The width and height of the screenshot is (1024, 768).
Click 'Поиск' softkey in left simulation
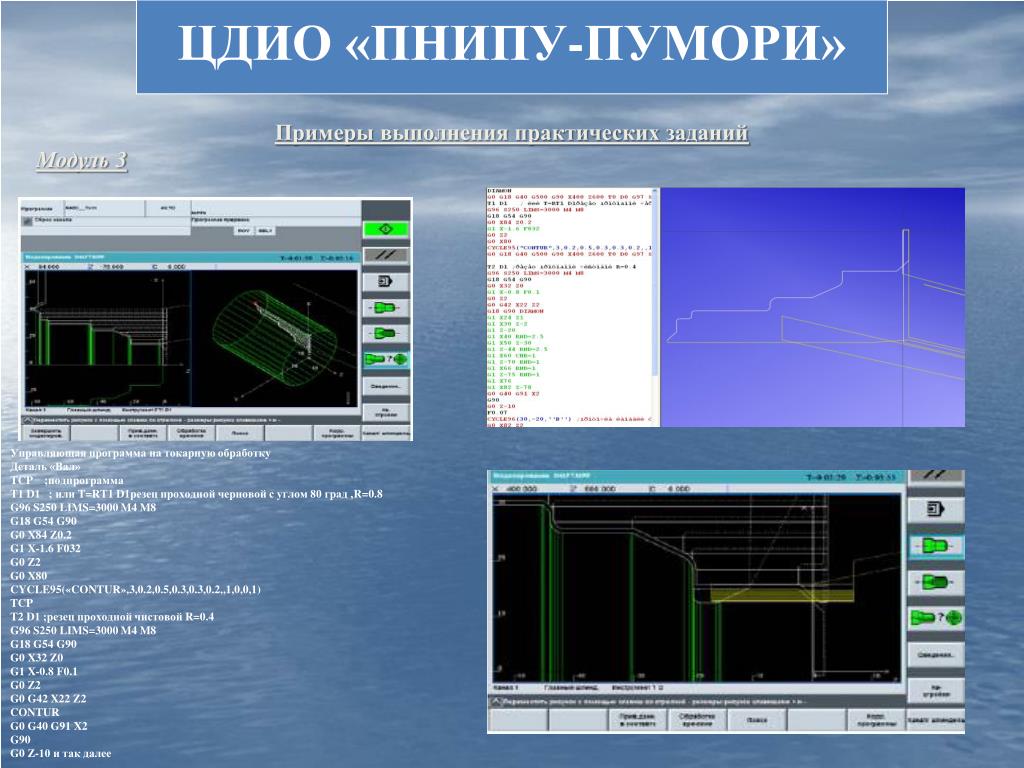pyautogui.click(x=240, y=434)
